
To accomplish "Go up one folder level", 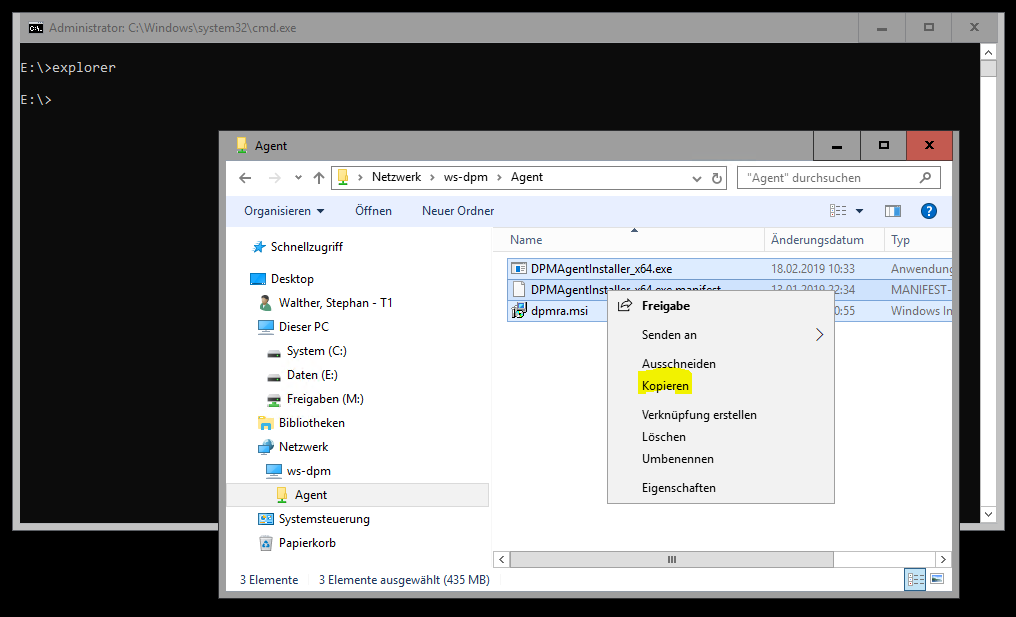I will coord(318,178).
